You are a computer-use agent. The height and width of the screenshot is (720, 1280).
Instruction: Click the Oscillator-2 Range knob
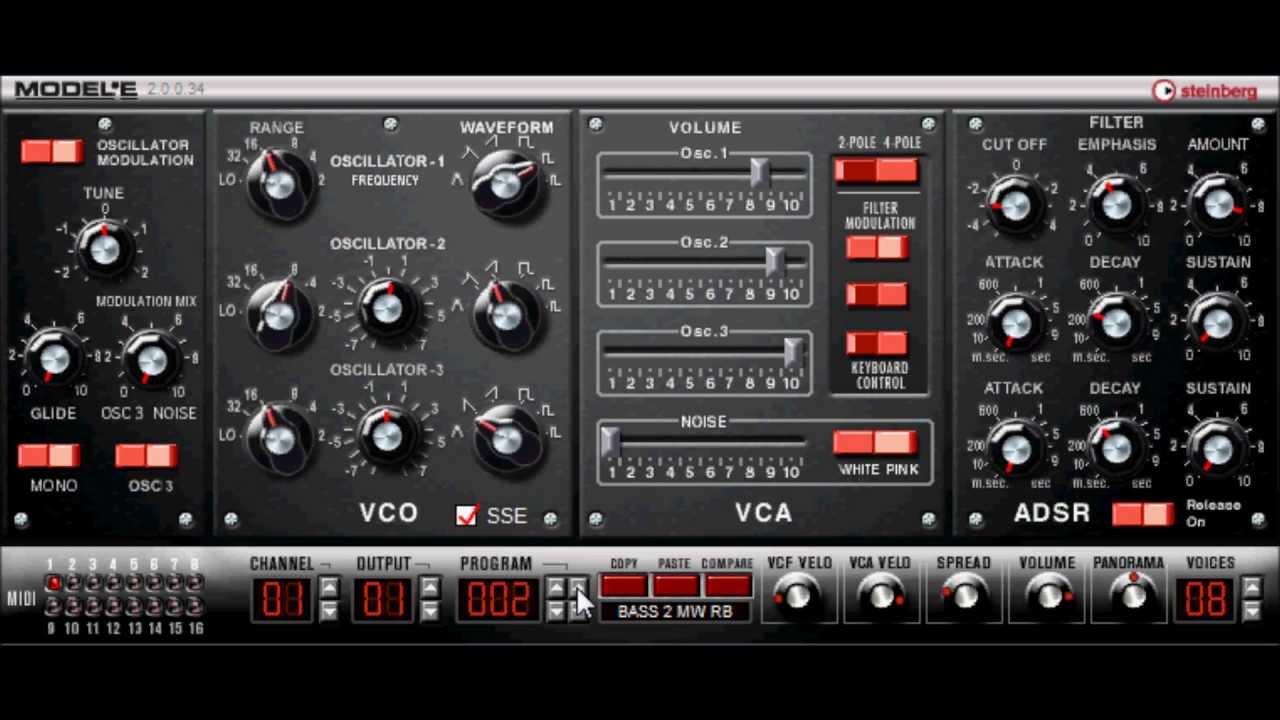(x=279, y=312)
